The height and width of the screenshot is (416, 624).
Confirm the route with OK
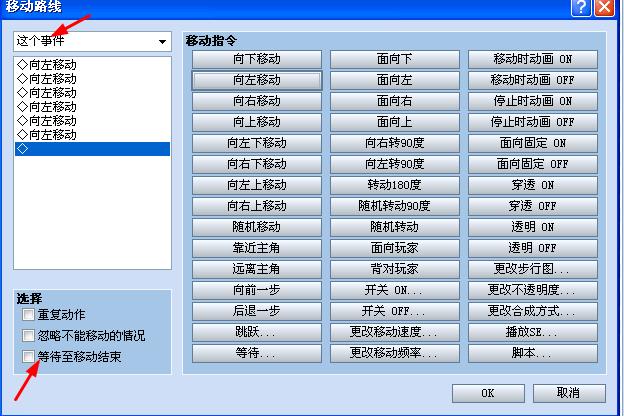(x=488, y=393)
